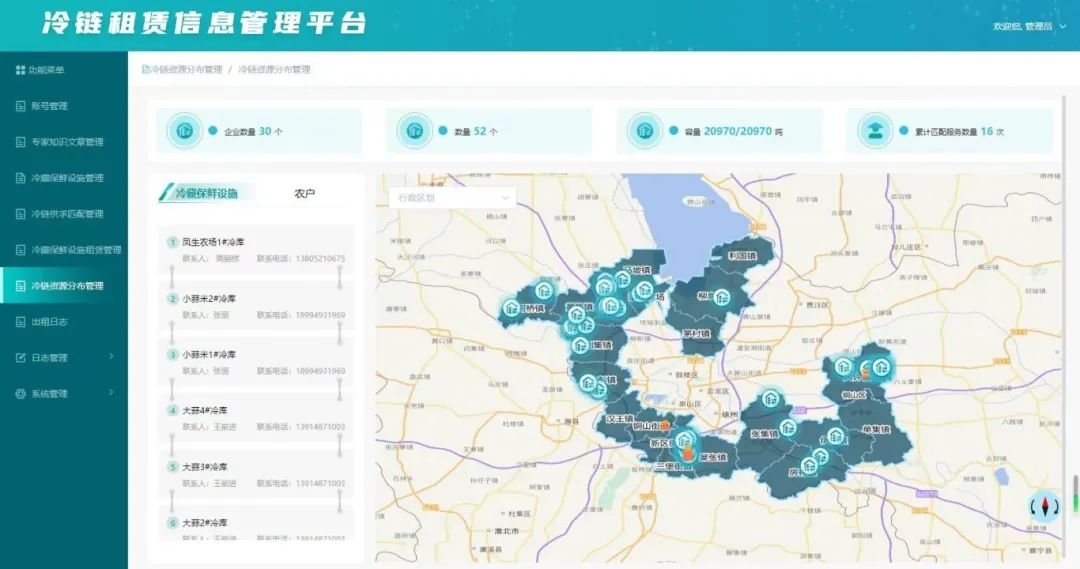Click the 容量 warehouse icon in stats bar
The height and width of the screenshot is (569, 1080).
pyautogui.click(x=644, y=131)
